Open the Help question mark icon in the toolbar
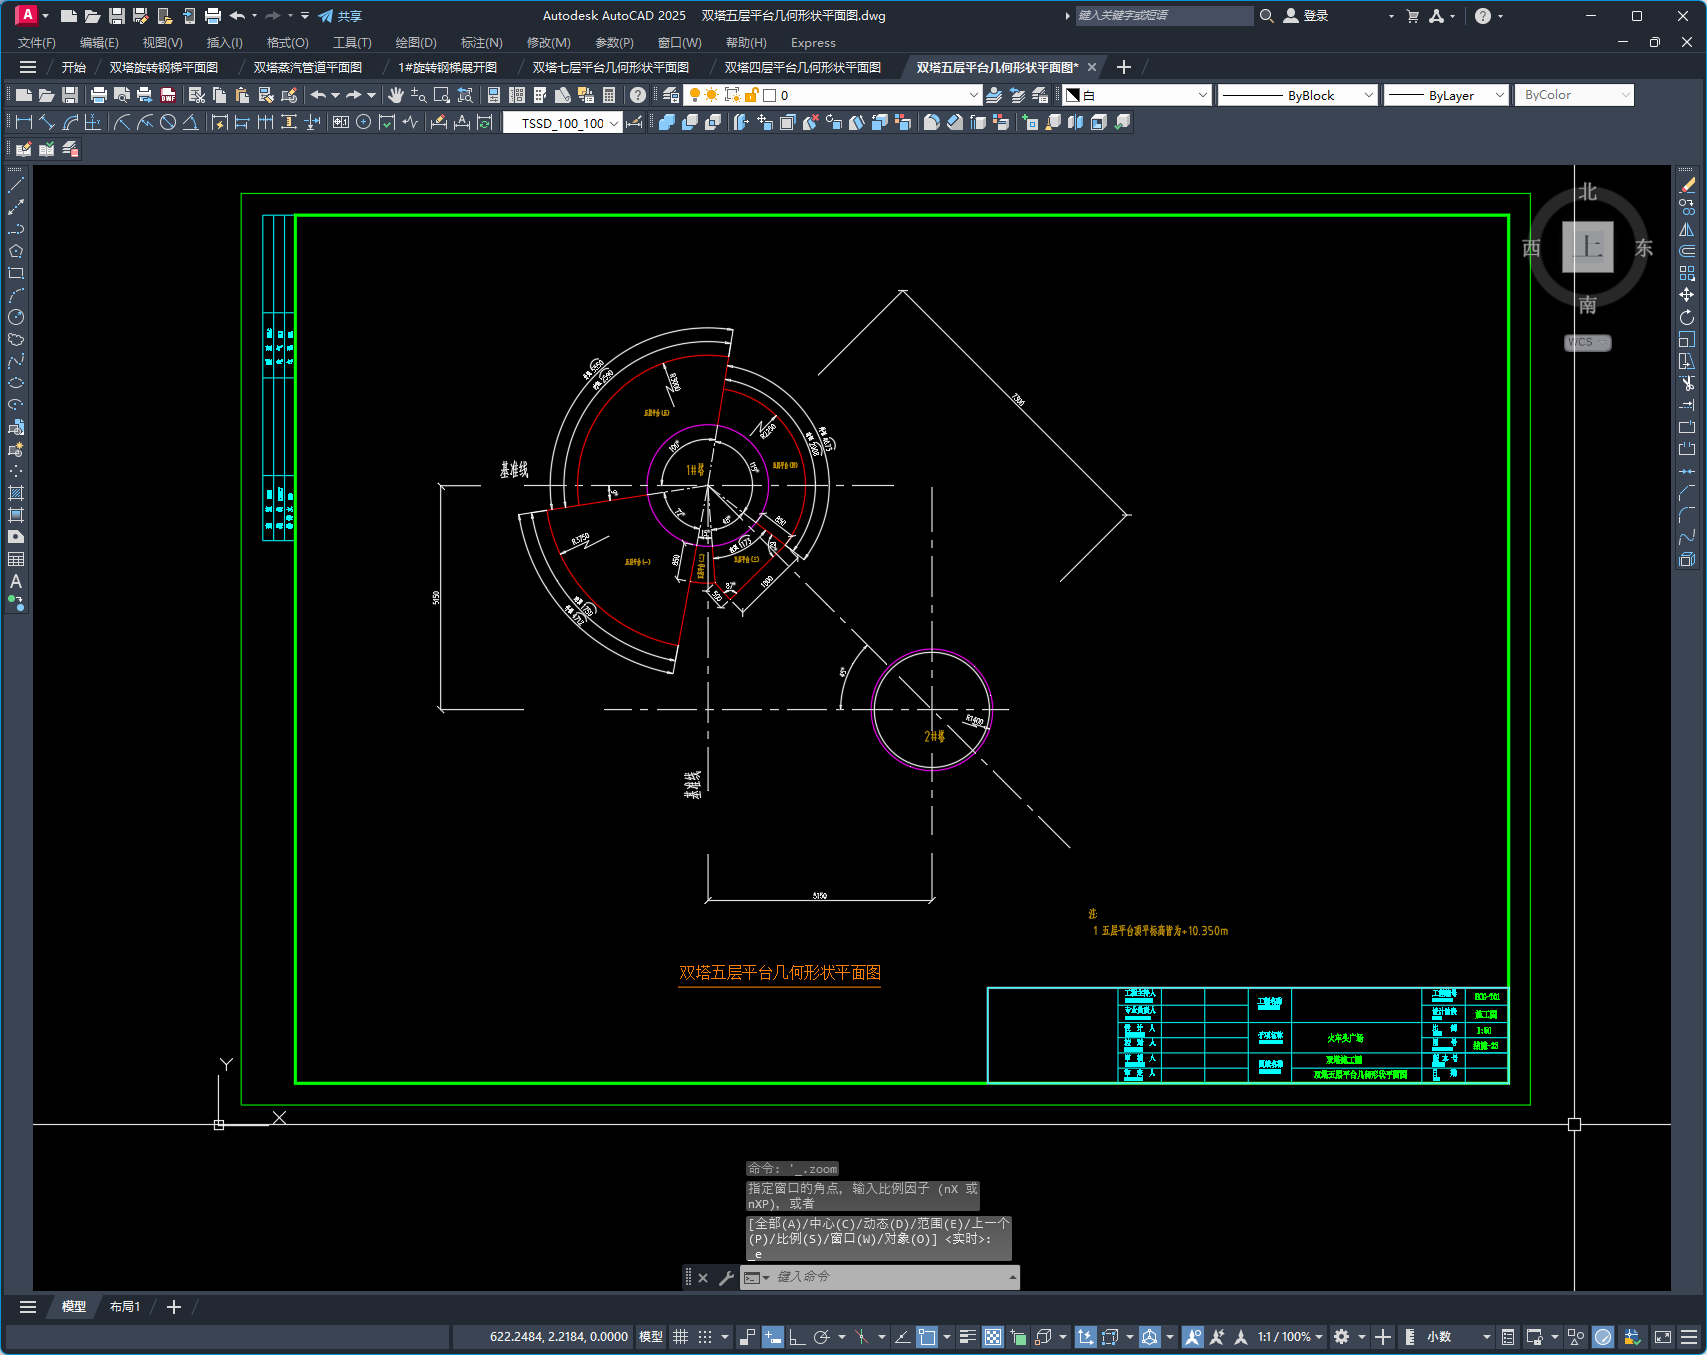 pos(638,95)
